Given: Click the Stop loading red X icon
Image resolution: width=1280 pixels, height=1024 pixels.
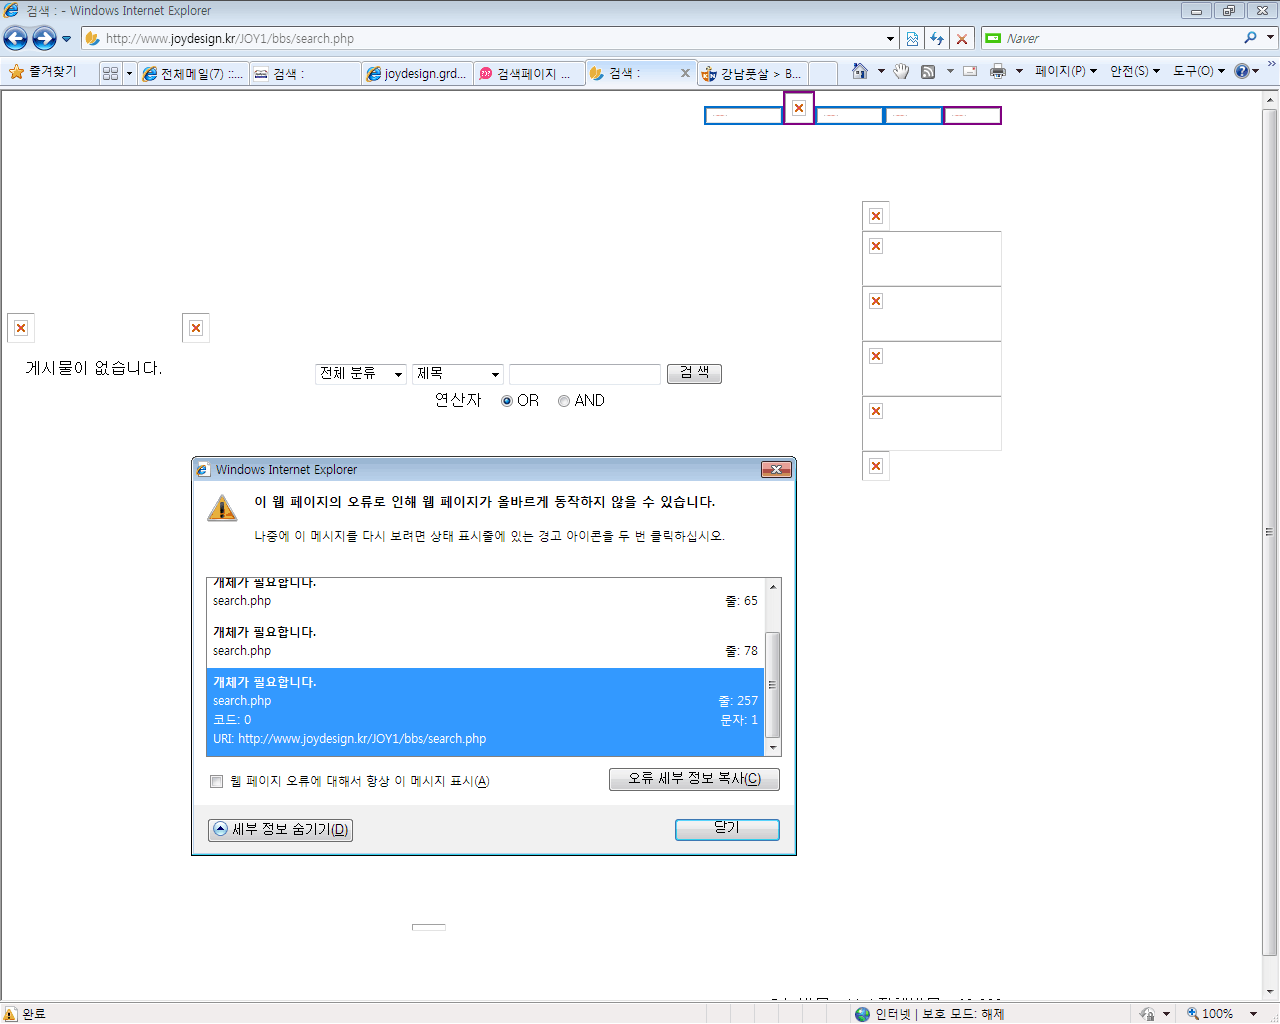Looking at the screenshot, I should pos(962,39).
